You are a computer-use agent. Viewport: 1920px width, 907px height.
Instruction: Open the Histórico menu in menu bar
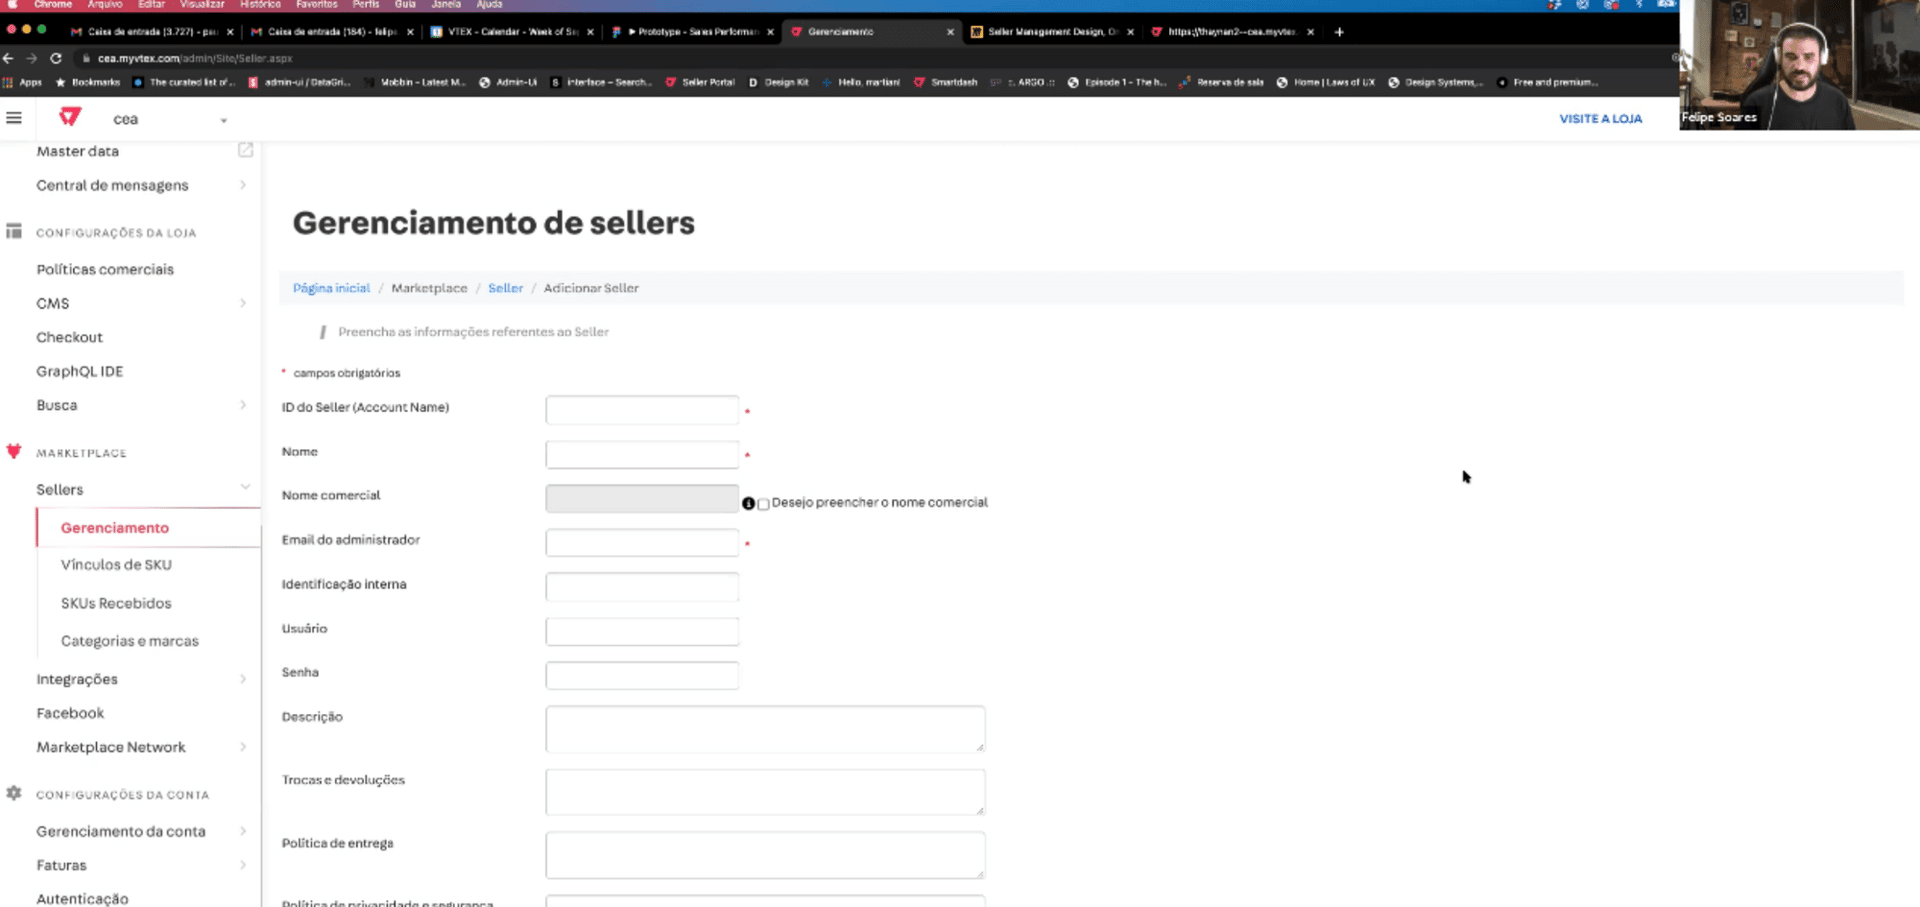pyautogui.click(x=260, y=5)
